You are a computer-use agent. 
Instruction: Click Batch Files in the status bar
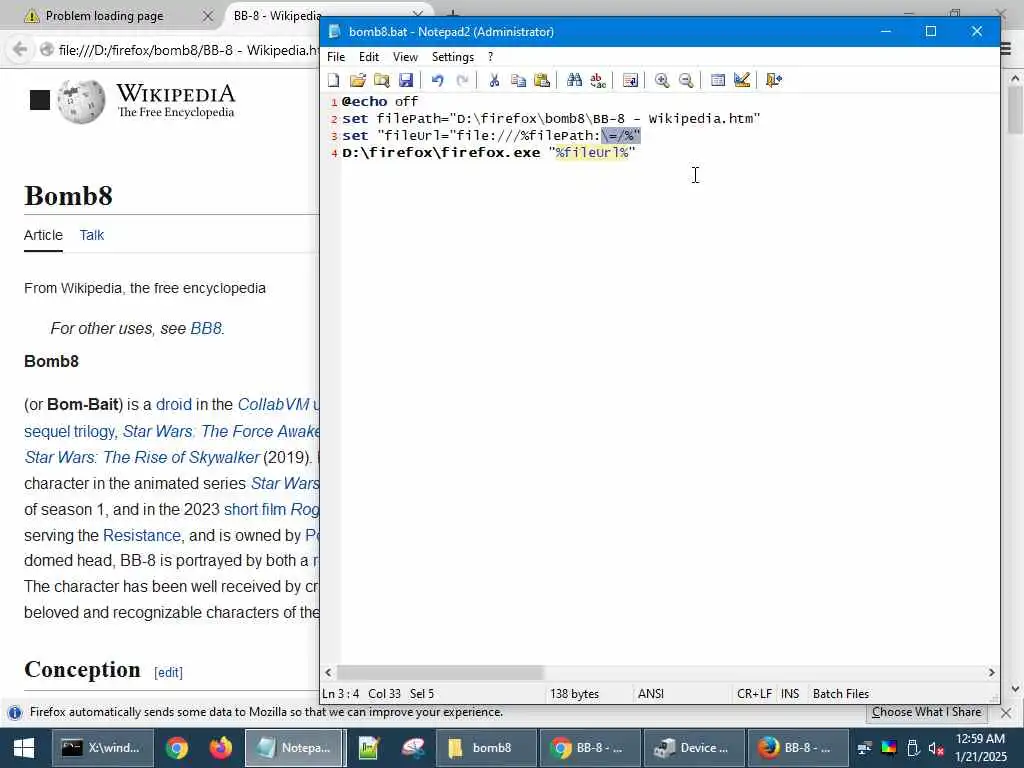[840, 694]
